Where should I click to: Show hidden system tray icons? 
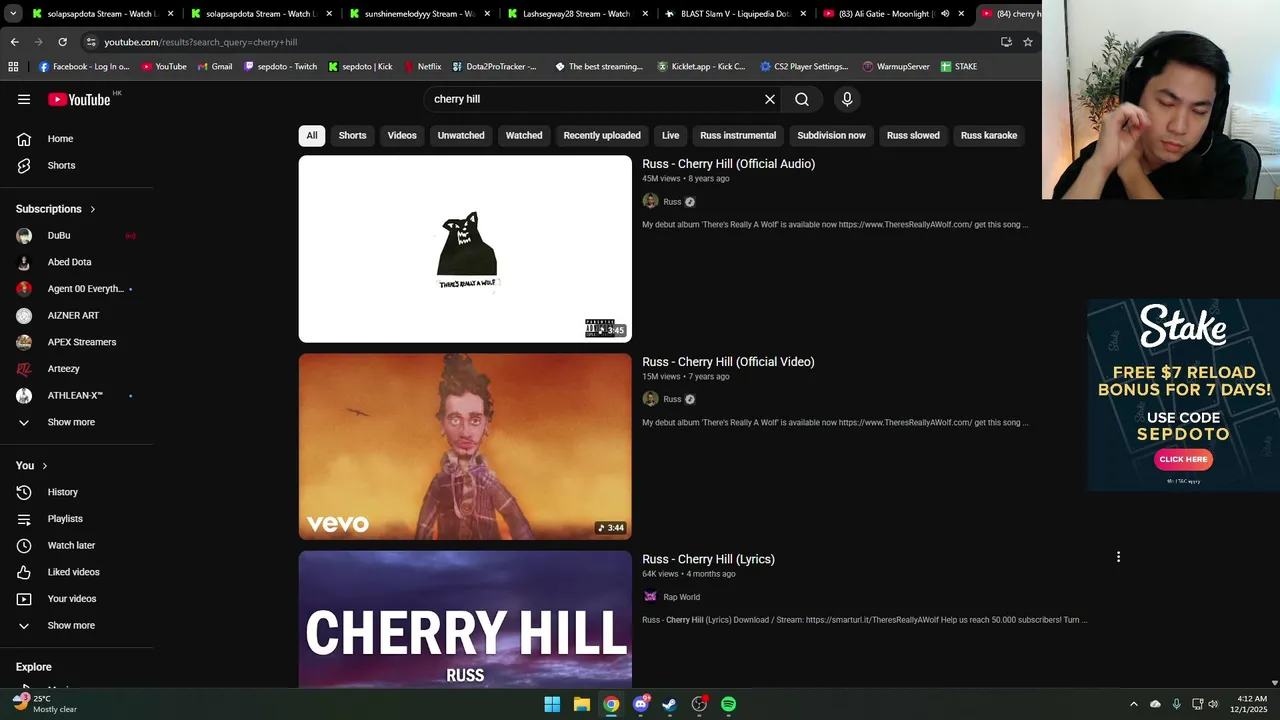(1133, 704)
